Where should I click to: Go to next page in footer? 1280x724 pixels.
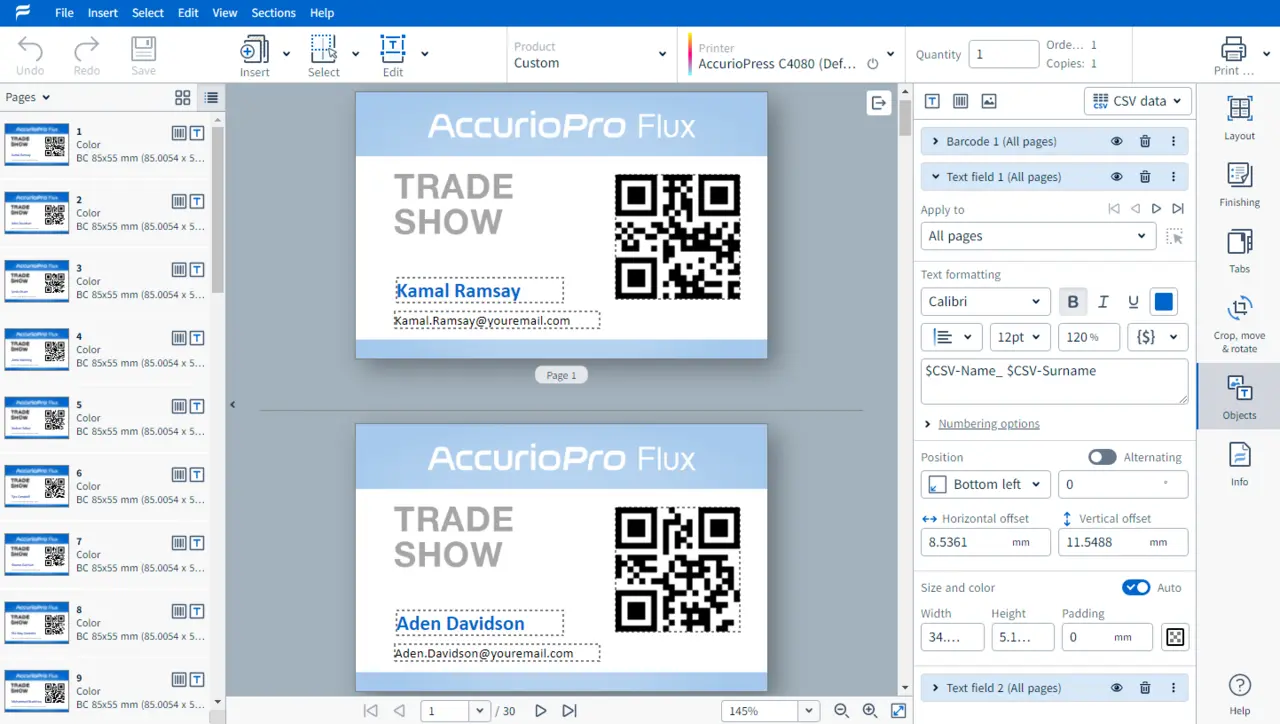540,711
